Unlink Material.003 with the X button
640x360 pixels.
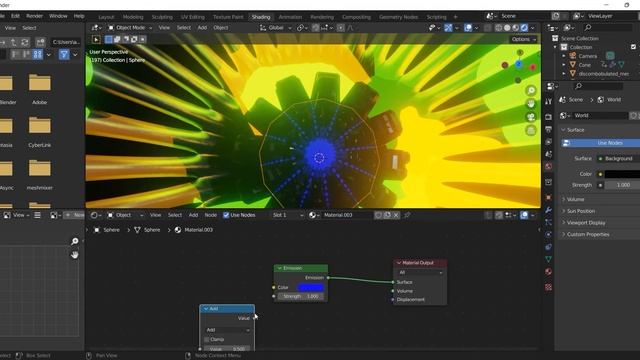click(396, 215)
